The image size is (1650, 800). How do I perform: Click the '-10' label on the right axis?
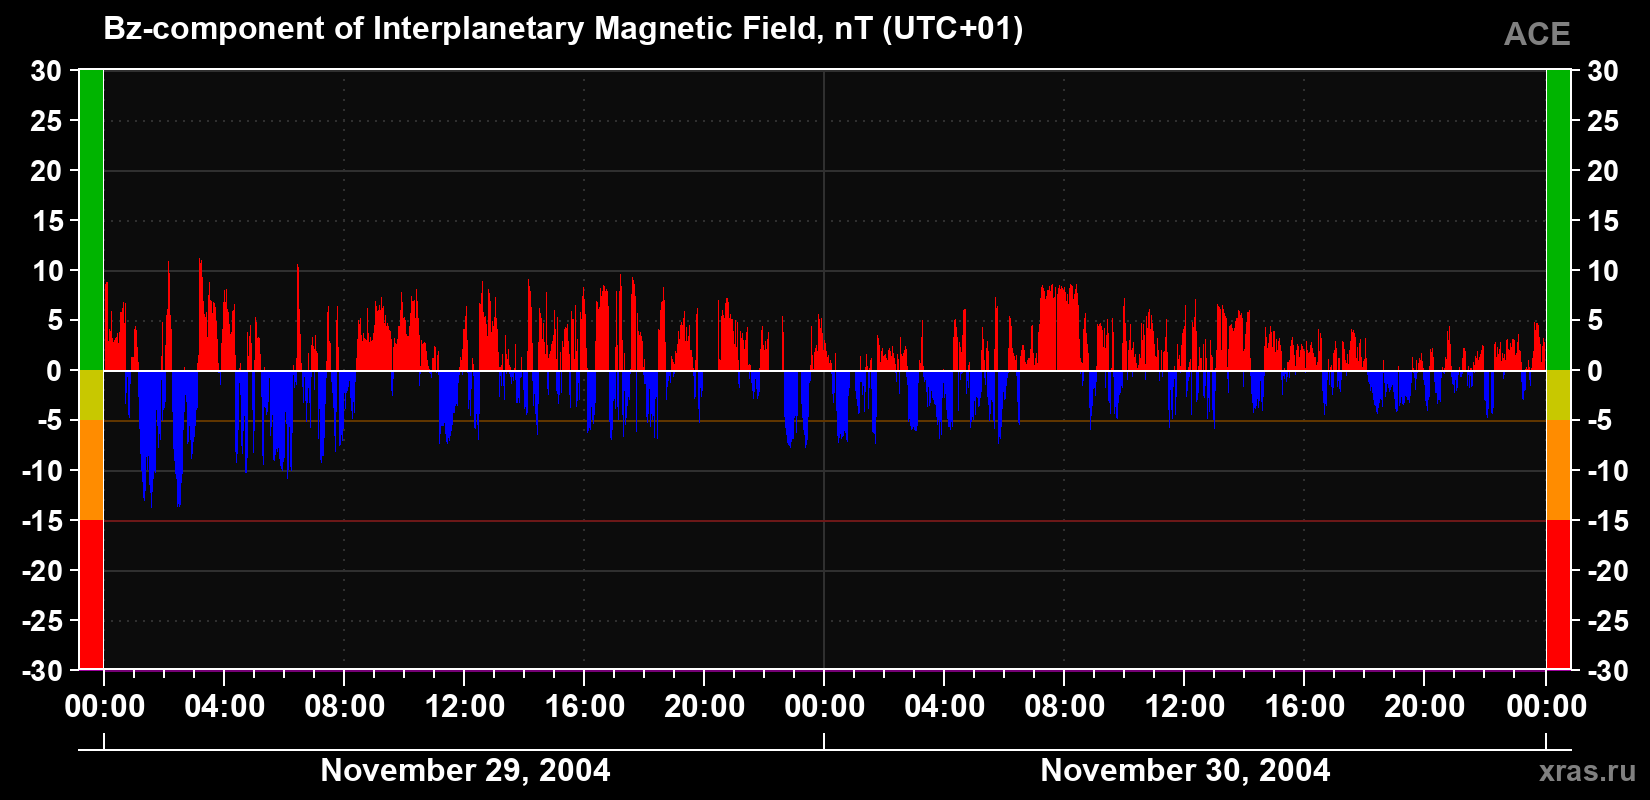[1608, 471]
